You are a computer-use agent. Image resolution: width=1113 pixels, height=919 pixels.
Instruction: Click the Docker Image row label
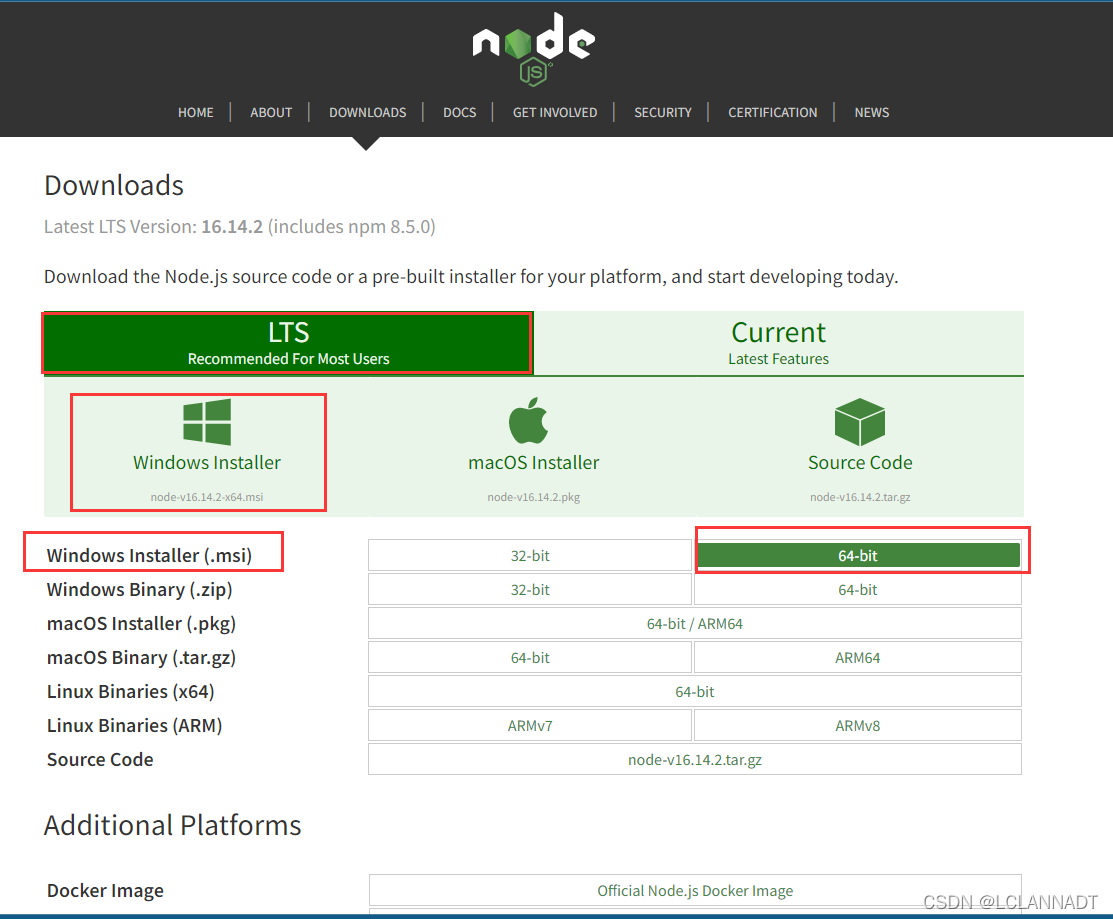pos(105,891)
